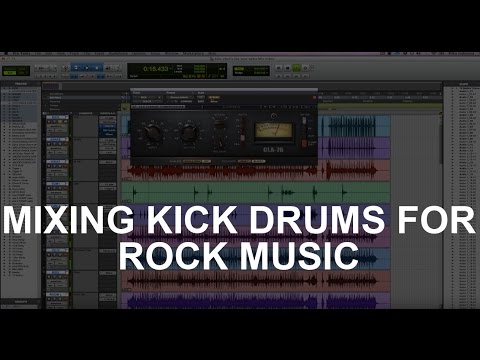Image resolution: width=480 pixels, height=360 pixels.
Task: Adjust the Output knob on CLA-76
Action: 189,132
